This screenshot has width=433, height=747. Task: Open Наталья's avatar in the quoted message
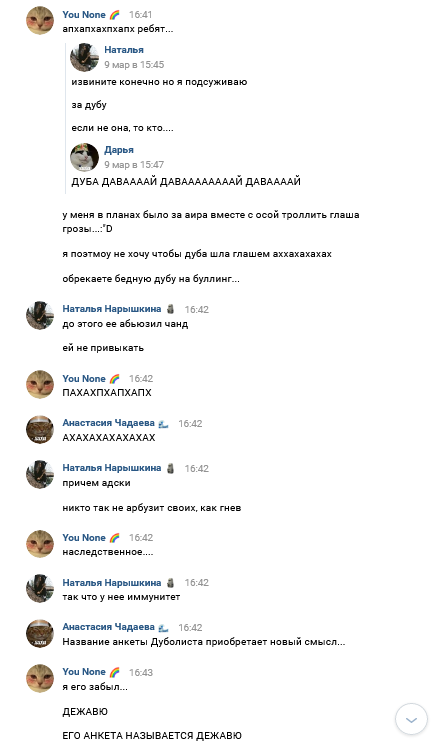click(x=84, y=57)
